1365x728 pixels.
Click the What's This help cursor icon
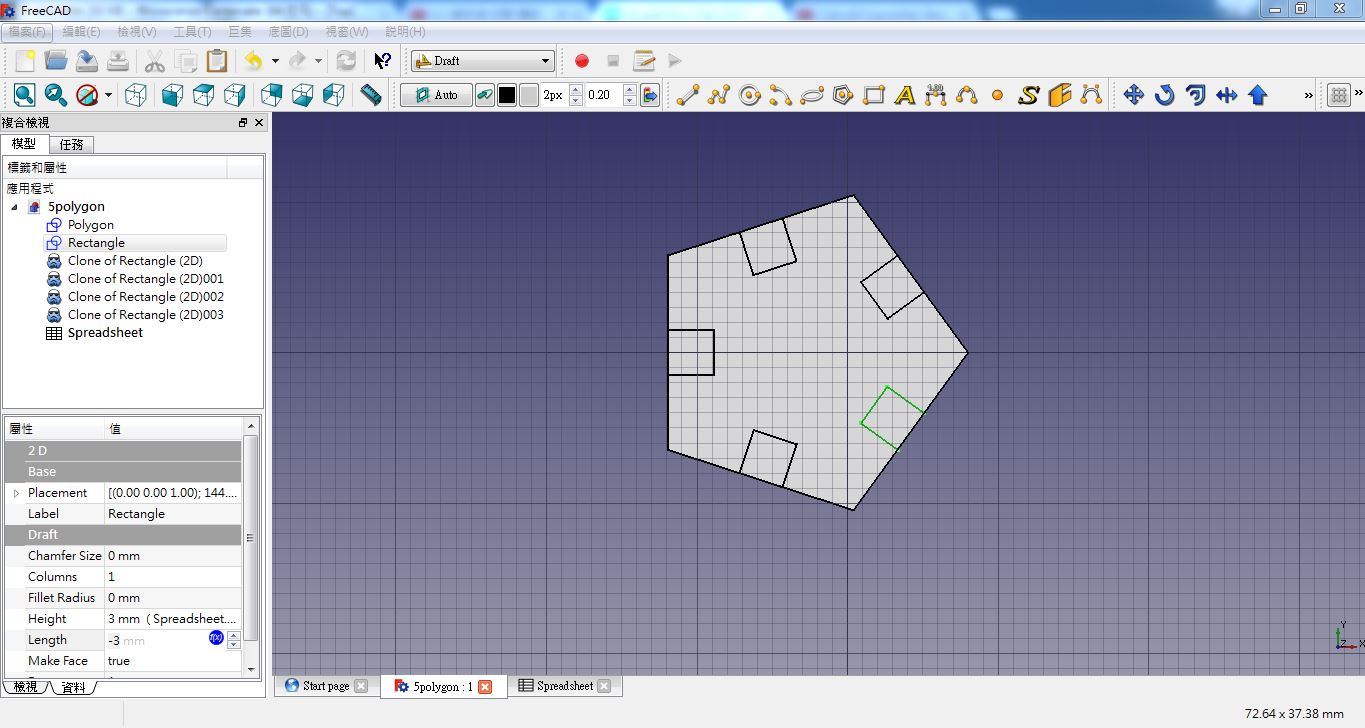point(382,61)
